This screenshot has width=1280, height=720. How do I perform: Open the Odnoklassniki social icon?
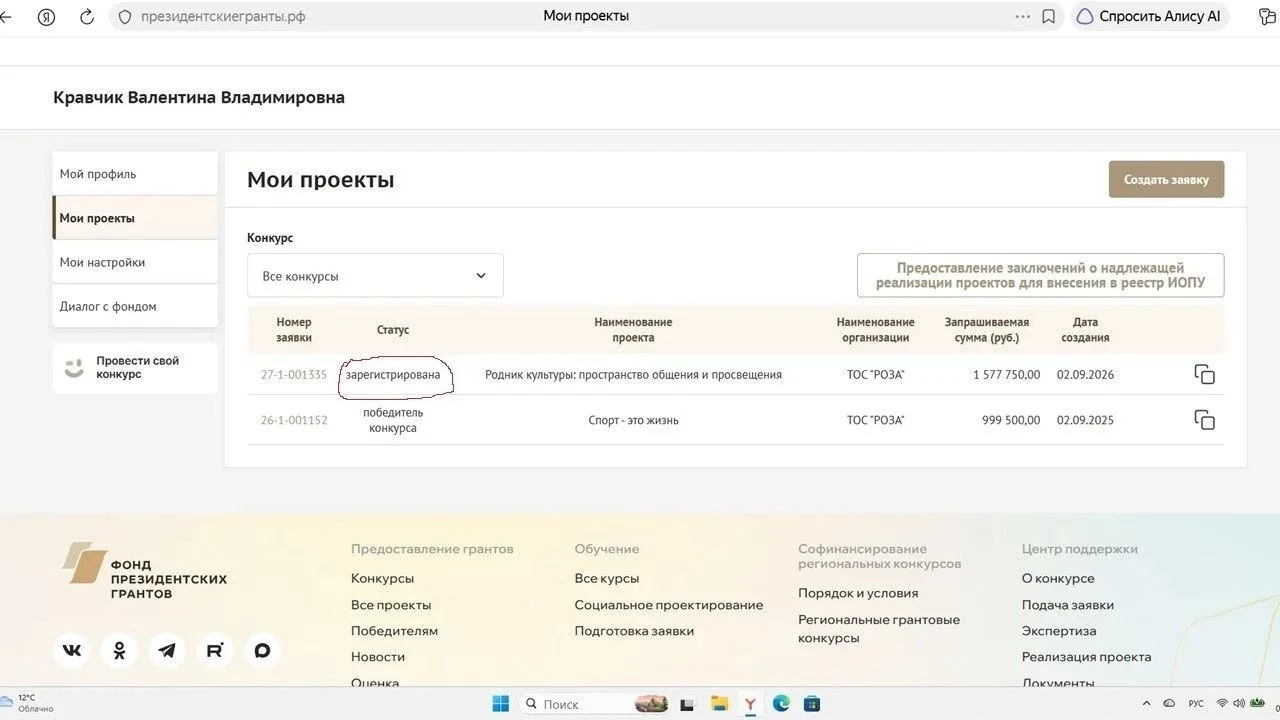coord(119,651)
